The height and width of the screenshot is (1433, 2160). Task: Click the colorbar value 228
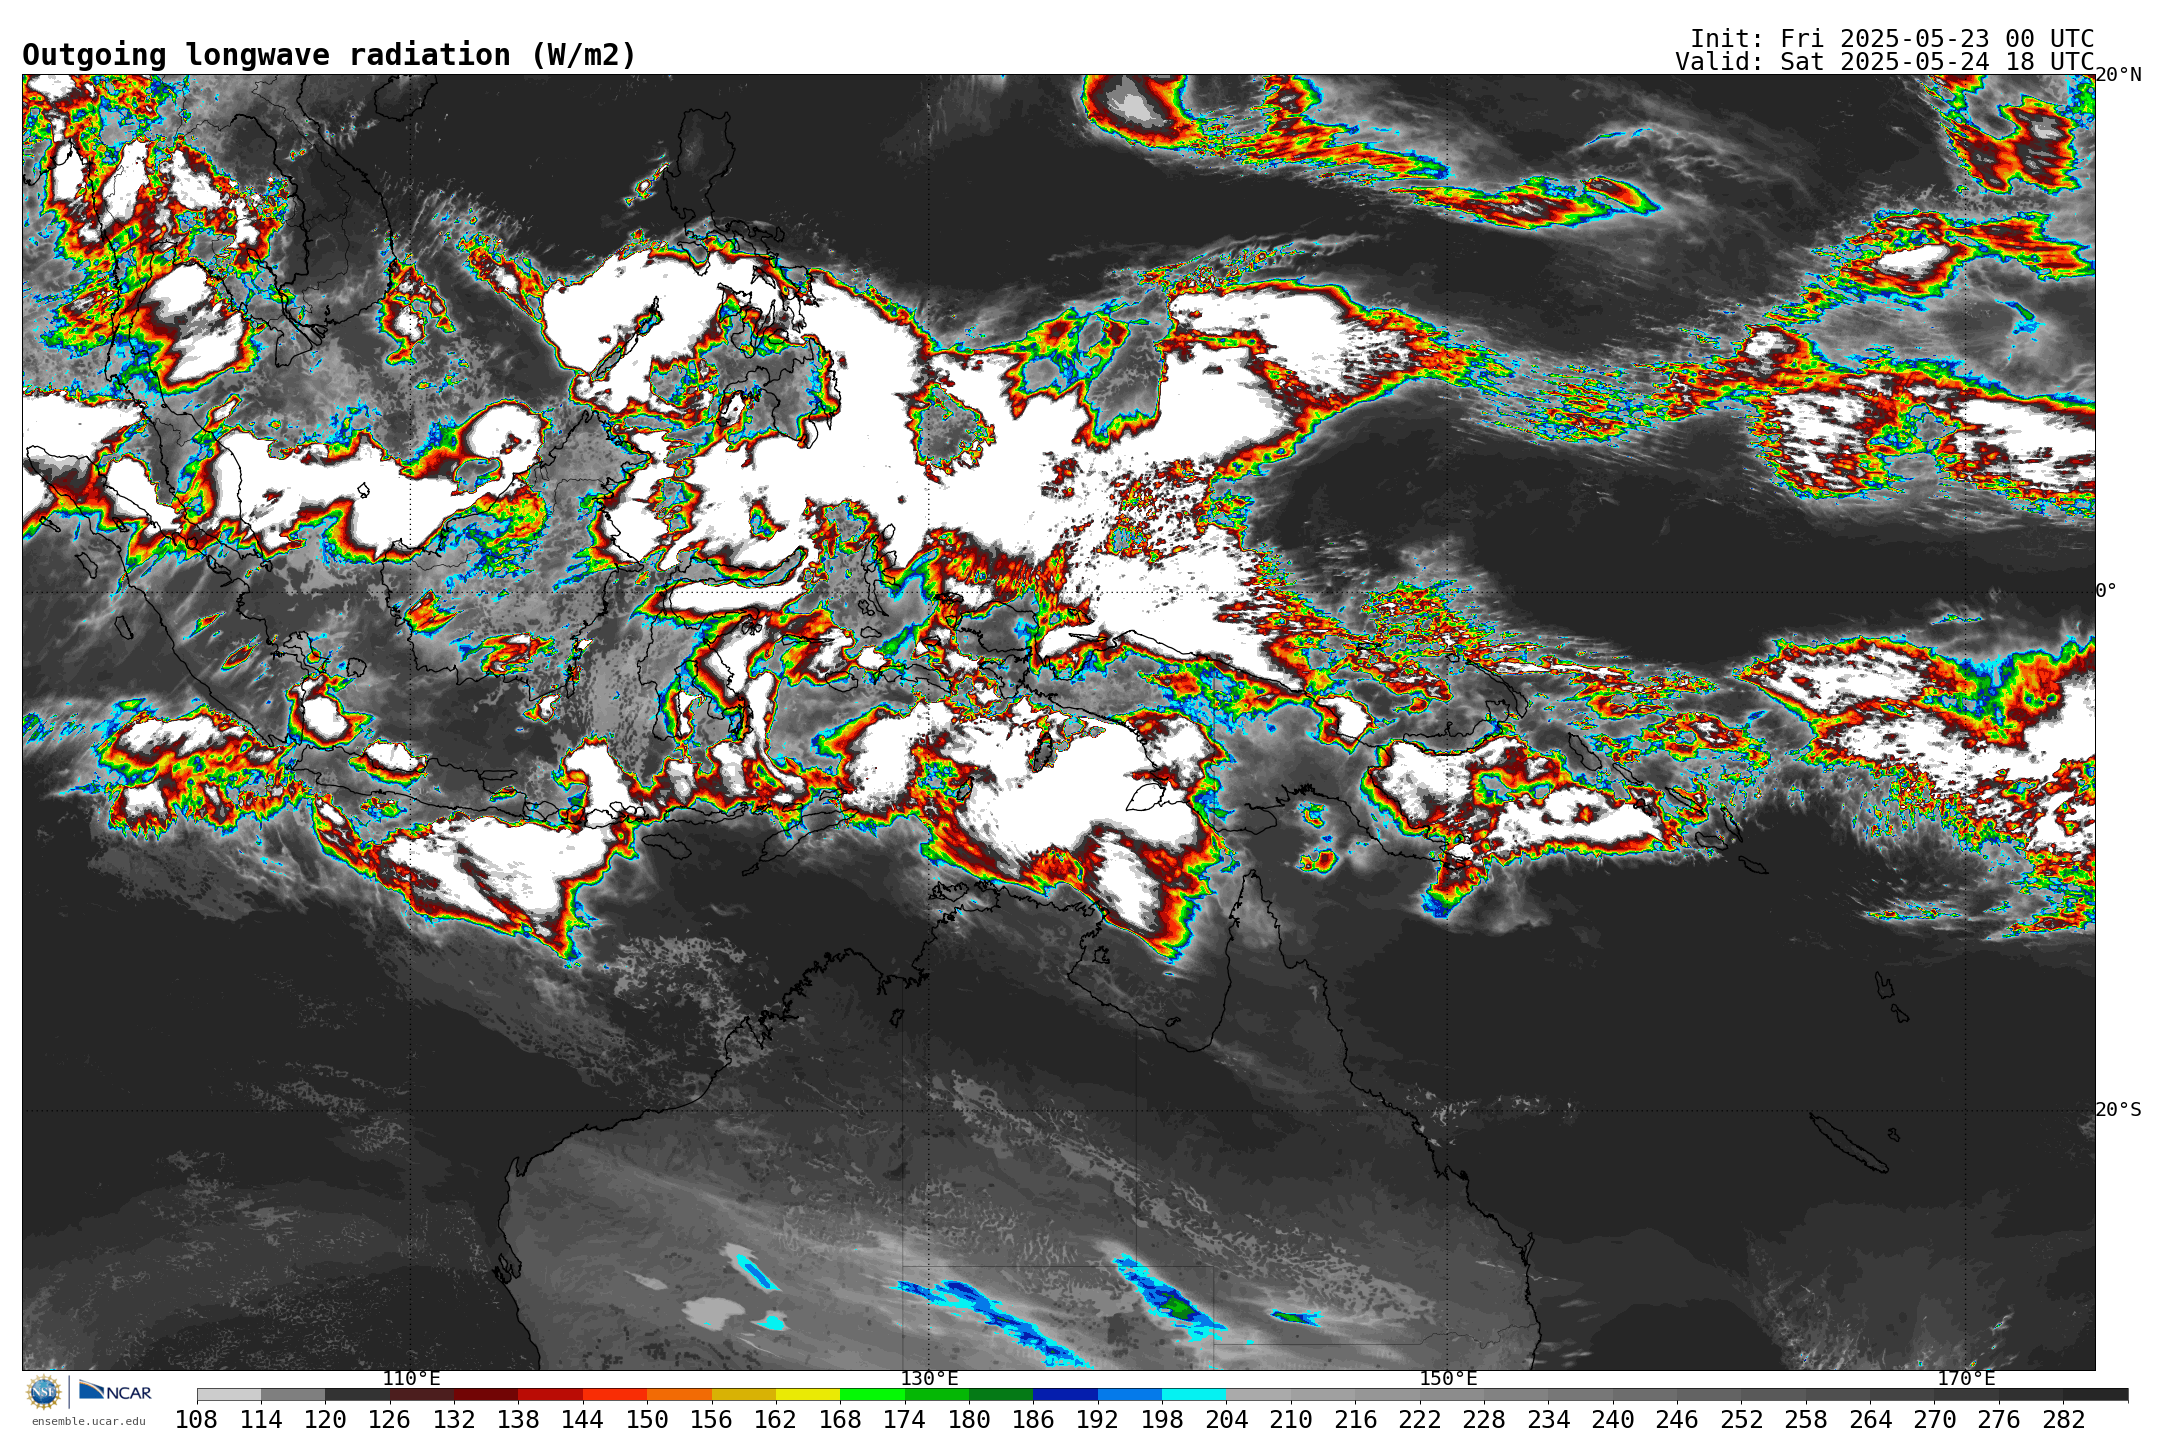(x=1484, y=1419)
